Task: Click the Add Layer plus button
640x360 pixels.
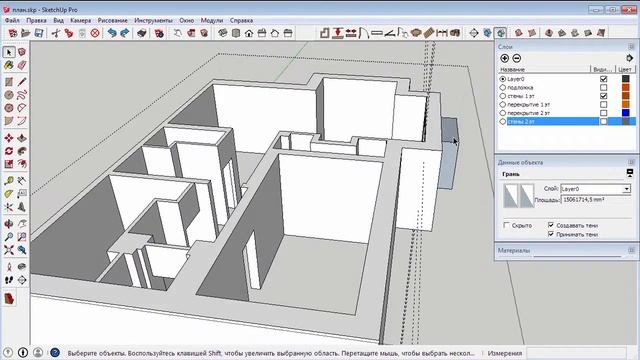Action: click(504, 58)
